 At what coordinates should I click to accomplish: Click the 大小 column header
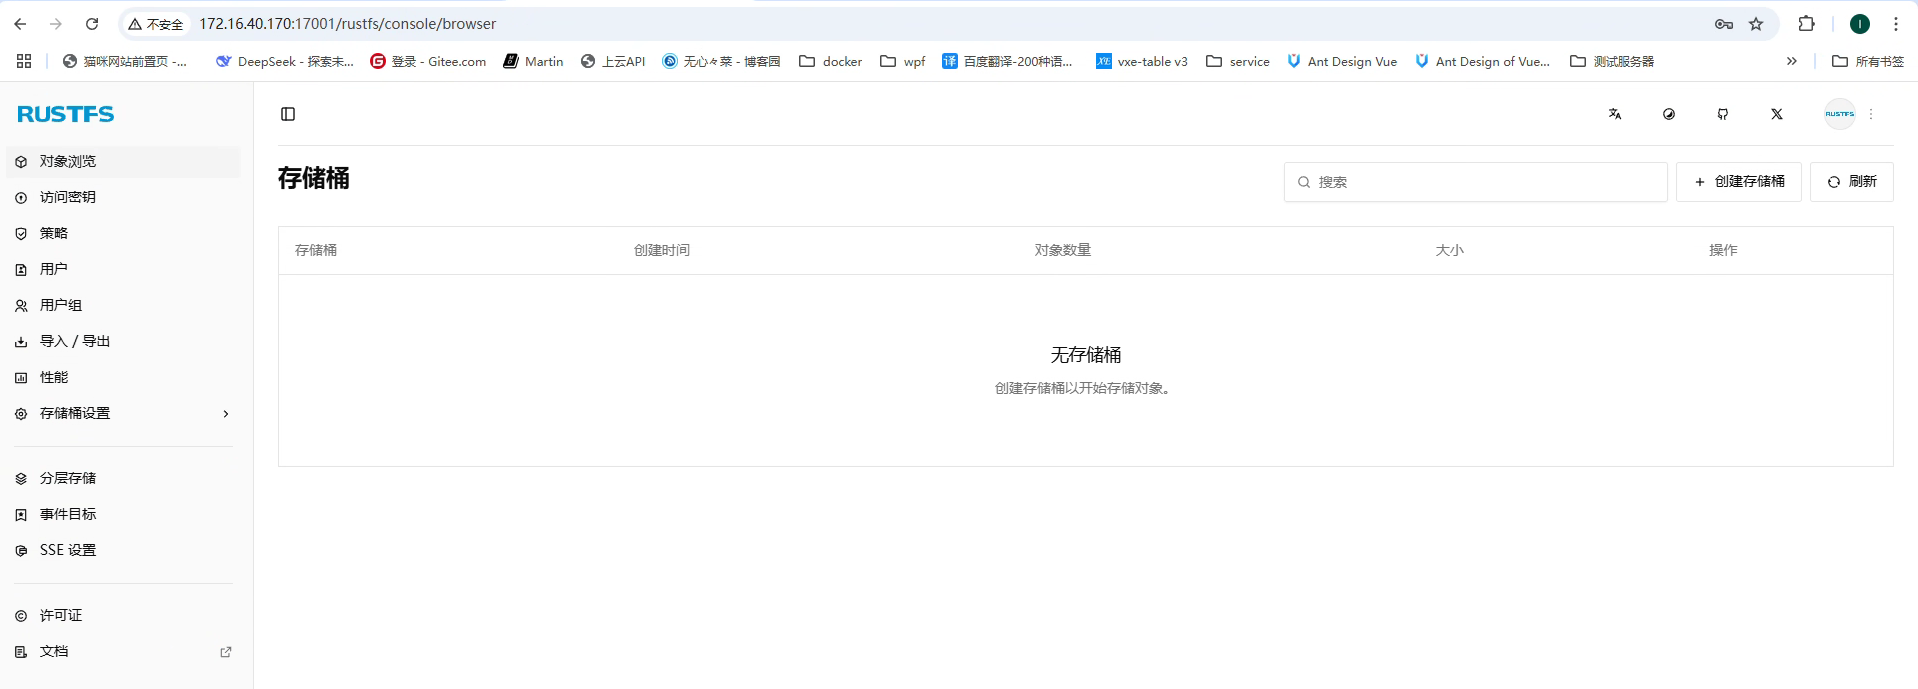(1450, 250)
